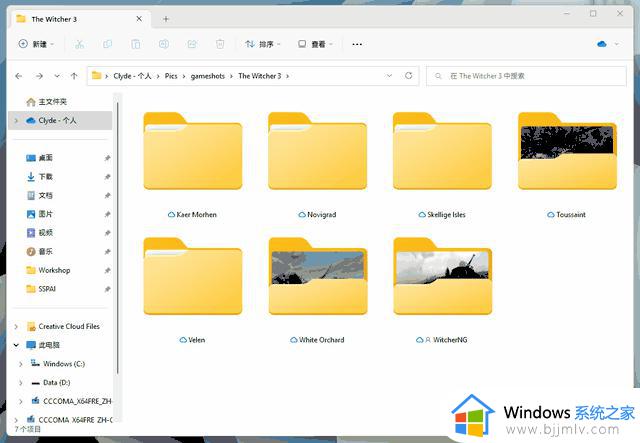
Task: Add a new tab with plus
Action: [x=166, y=19]
